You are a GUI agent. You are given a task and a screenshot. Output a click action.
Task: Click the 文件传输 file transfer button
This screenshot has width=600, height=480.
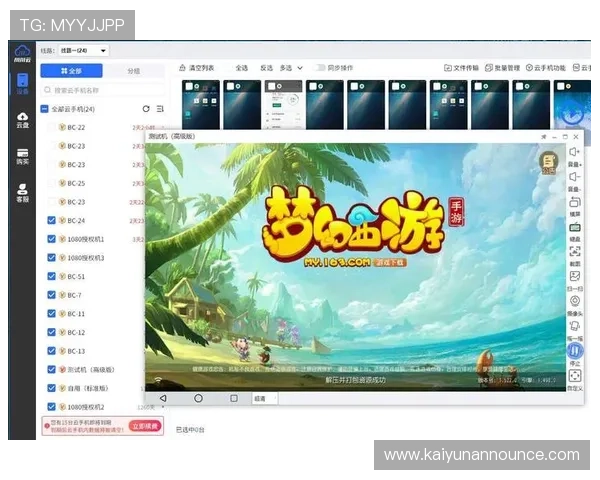click(461, 68)
